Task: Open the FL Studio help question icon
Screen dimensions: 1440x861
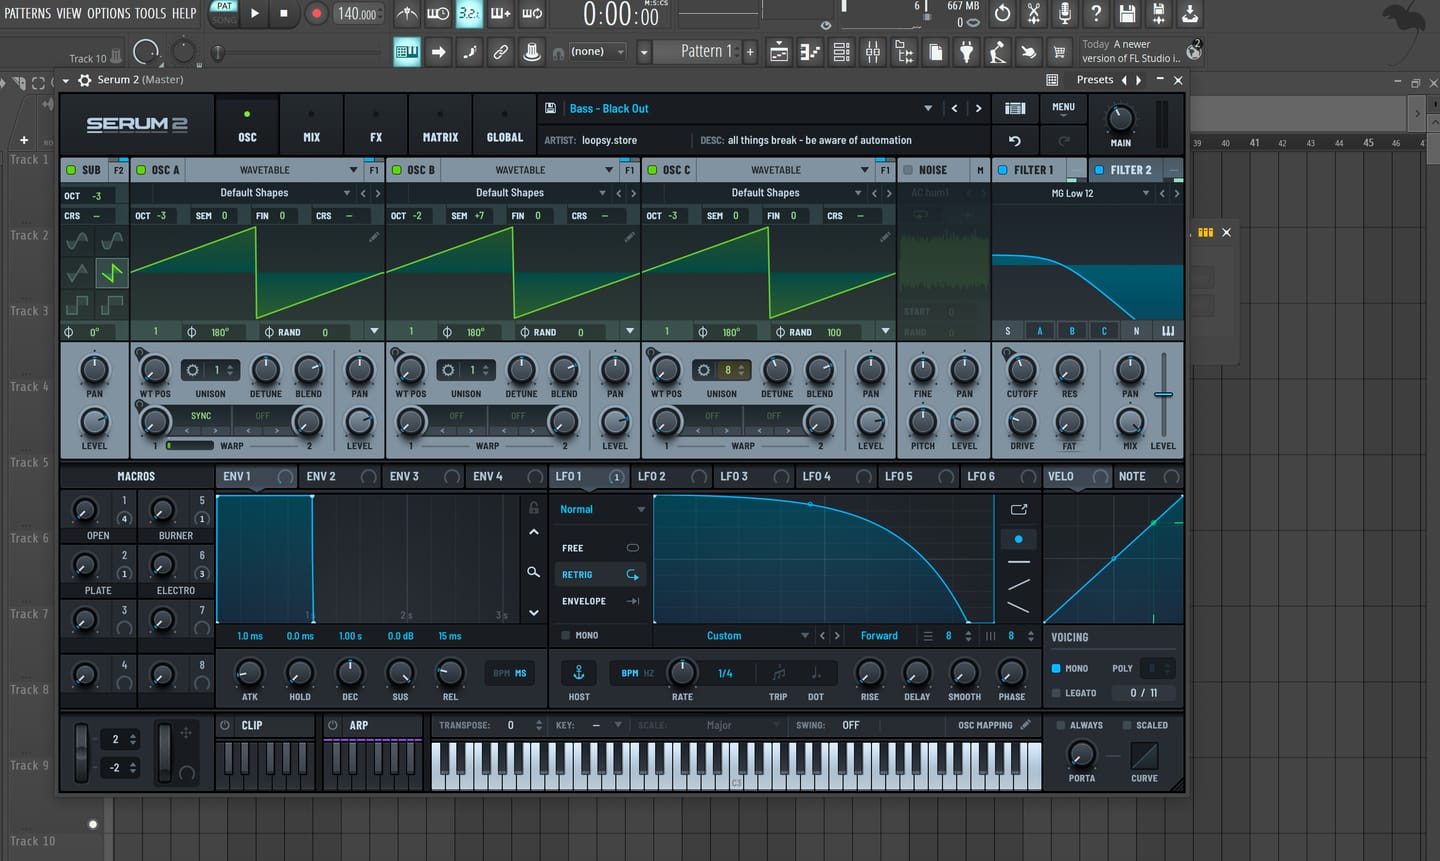Action: (x=1096, y=14)
